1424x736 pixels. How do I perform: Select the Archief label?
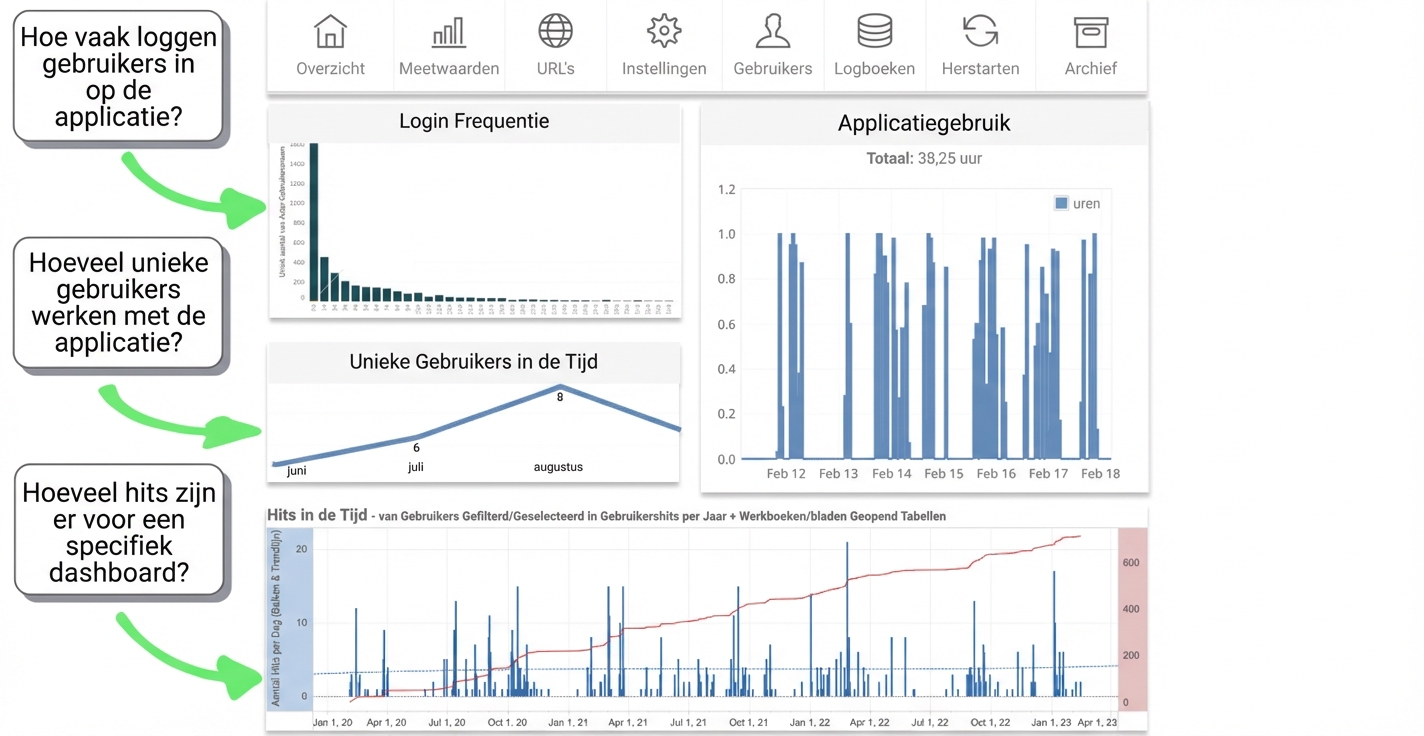tap(1091, 69)
